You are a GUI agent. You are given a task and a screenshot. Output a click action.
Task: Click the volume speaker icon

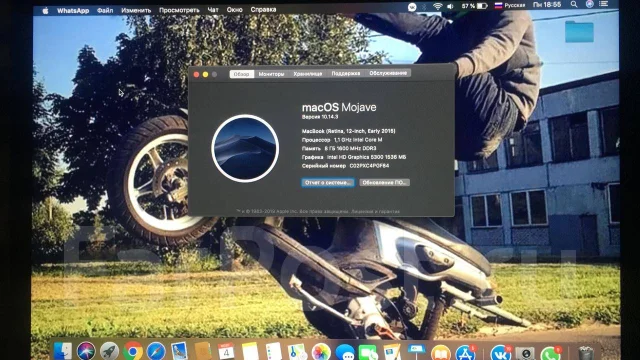tap(450, 6)
